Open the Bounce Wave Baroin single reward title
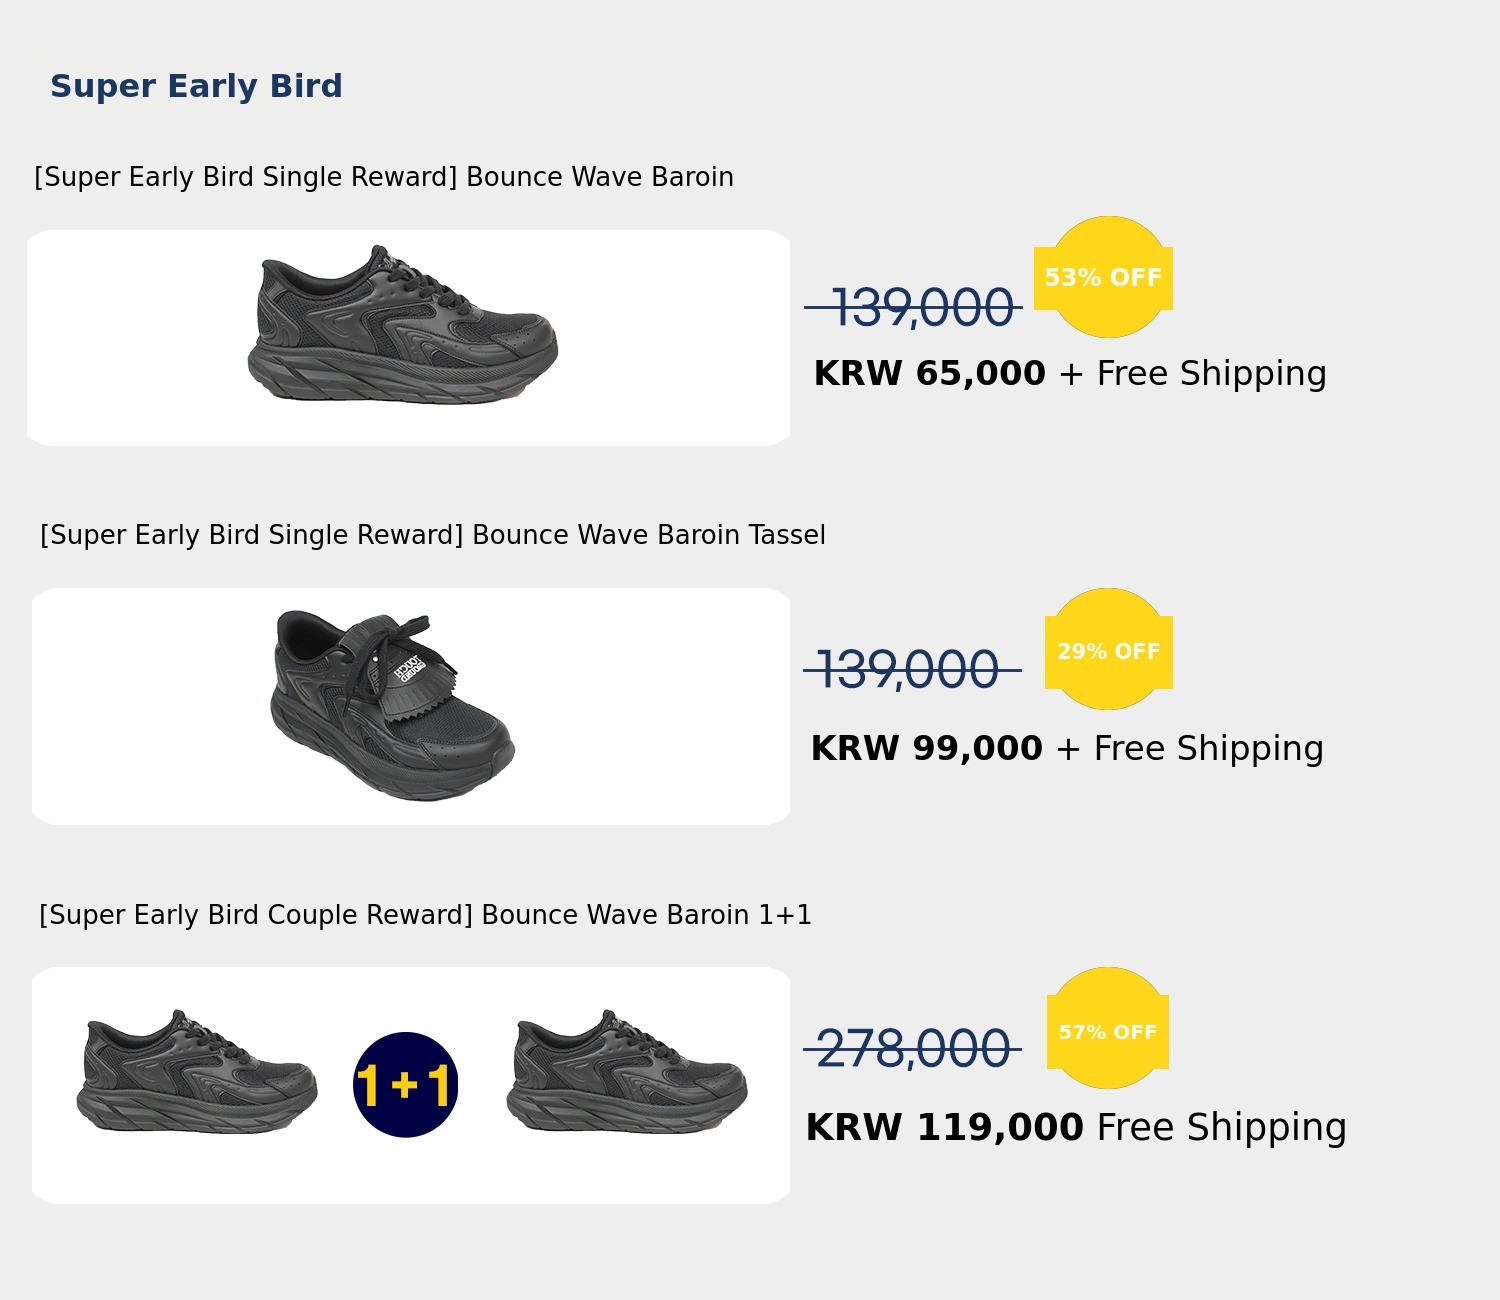The height and width of the screenshot is (1300, 1500). 384,177
